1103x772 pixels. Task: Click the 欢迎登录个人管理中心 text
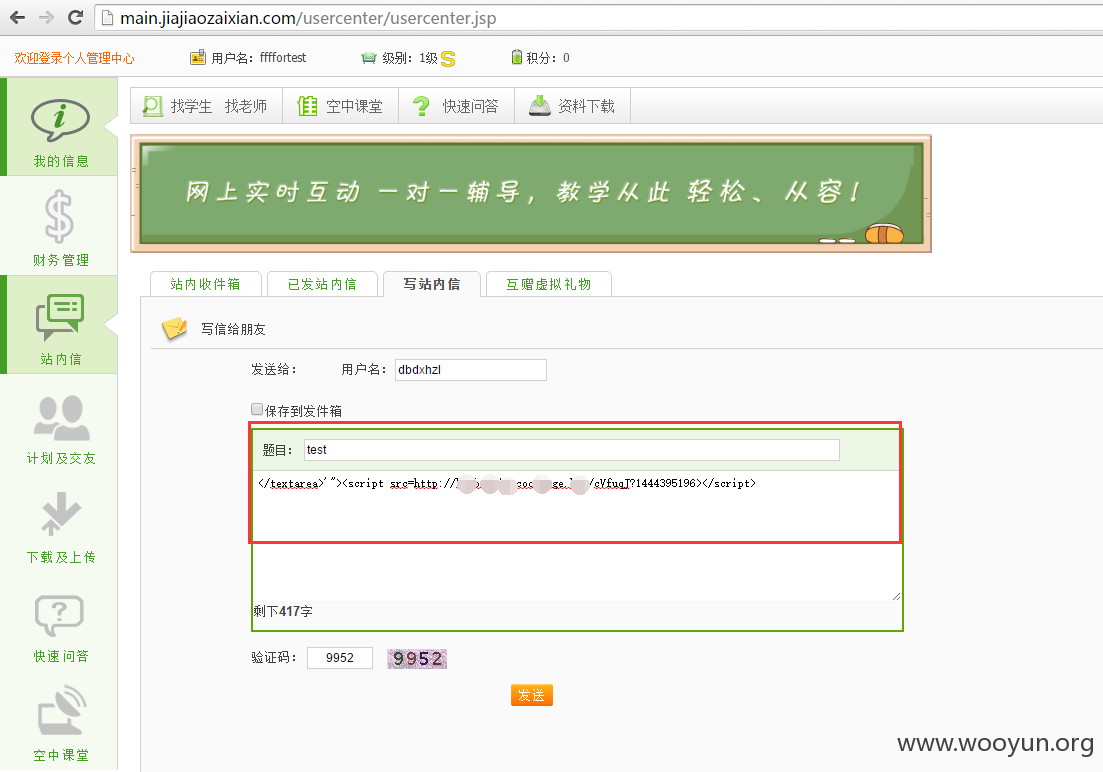pyautogui.click(x=75, y=58)
